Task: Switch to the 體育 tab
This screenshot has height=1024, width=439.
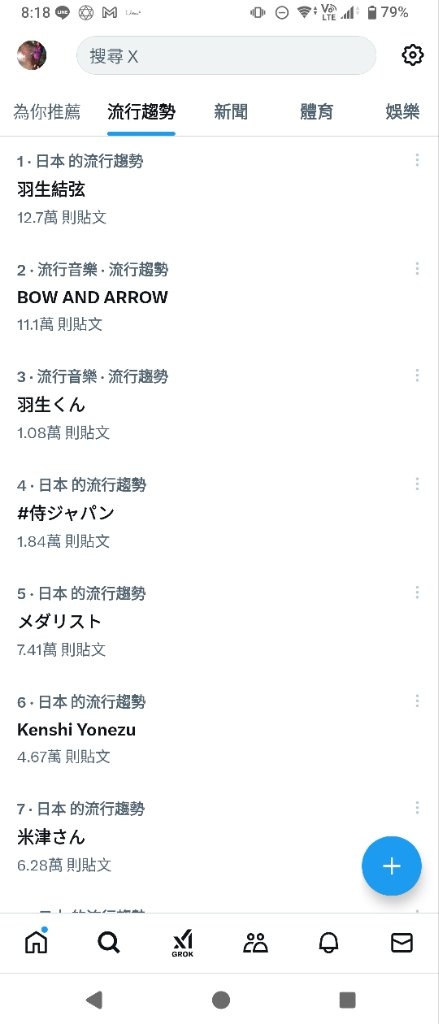Action: tap(317, 112)
